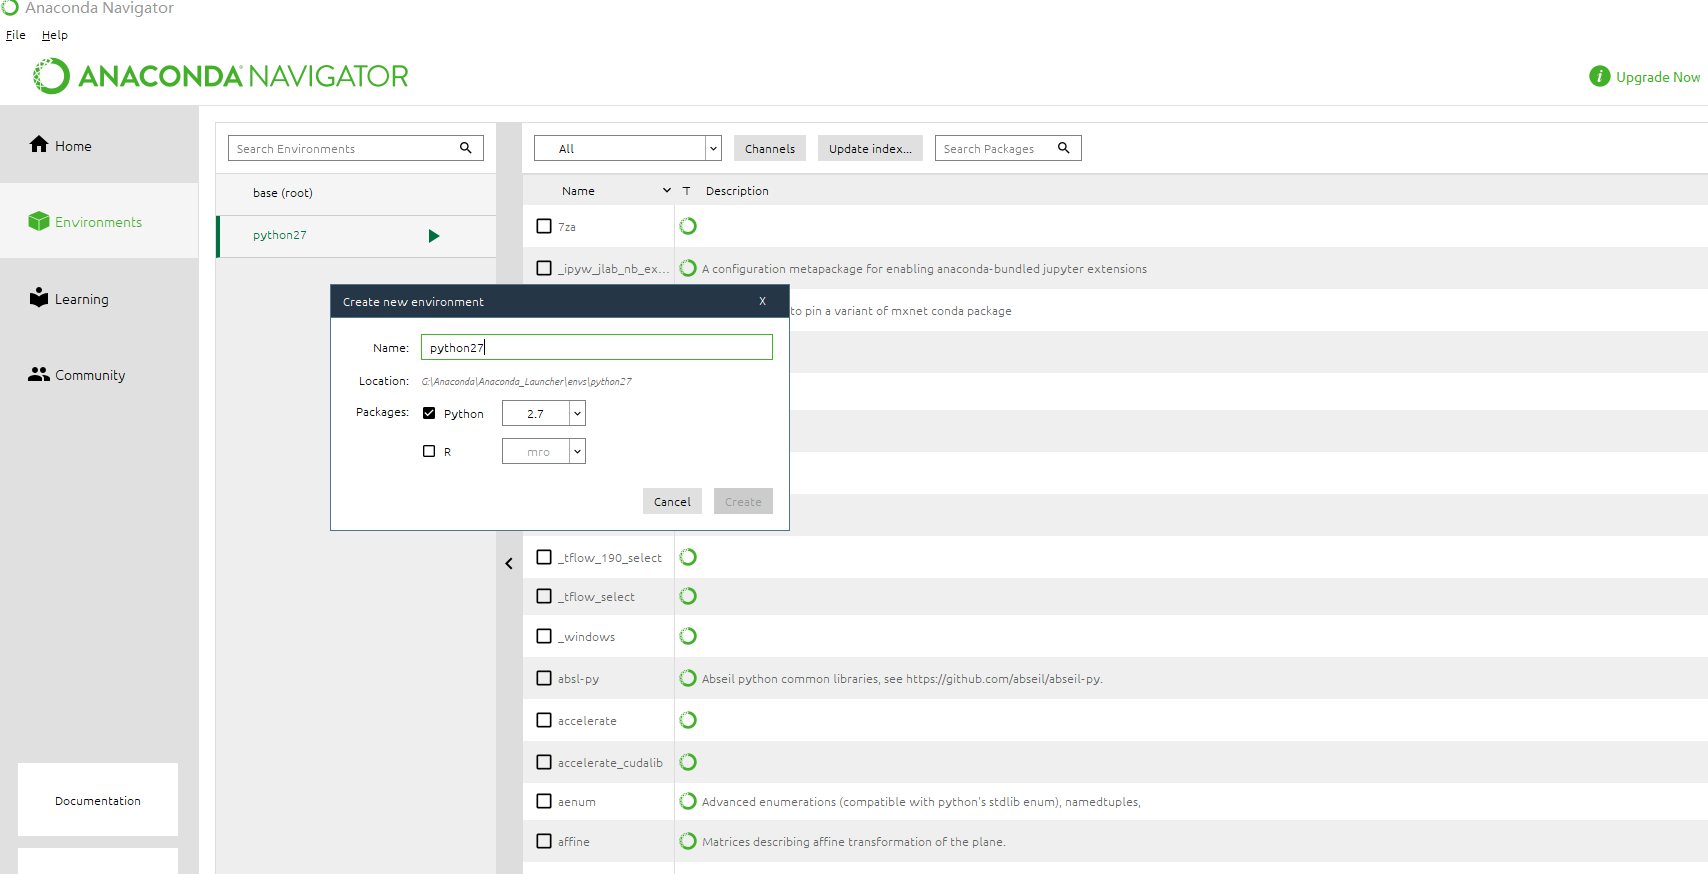Click the Cancel button in dialog
Image resolution: width=1708 pixels, height=874 pixels.
672,501
